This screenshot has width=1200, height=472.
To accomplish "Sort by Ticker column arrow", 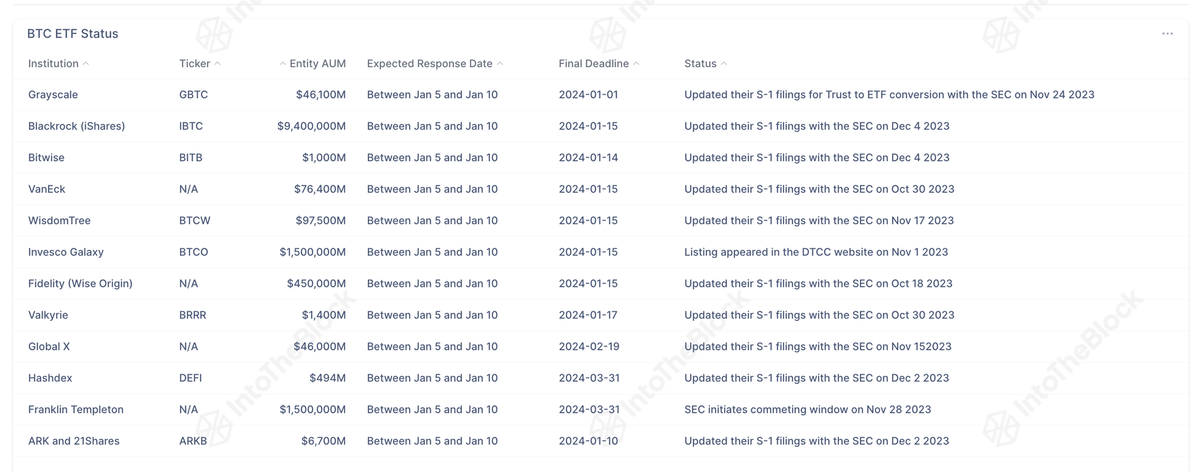I will click(x=218, y=64).
